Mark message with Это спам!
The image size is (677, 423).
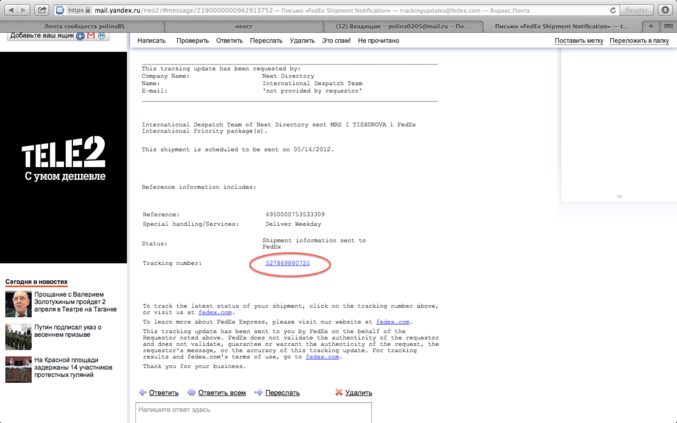[x=336, y=41]
